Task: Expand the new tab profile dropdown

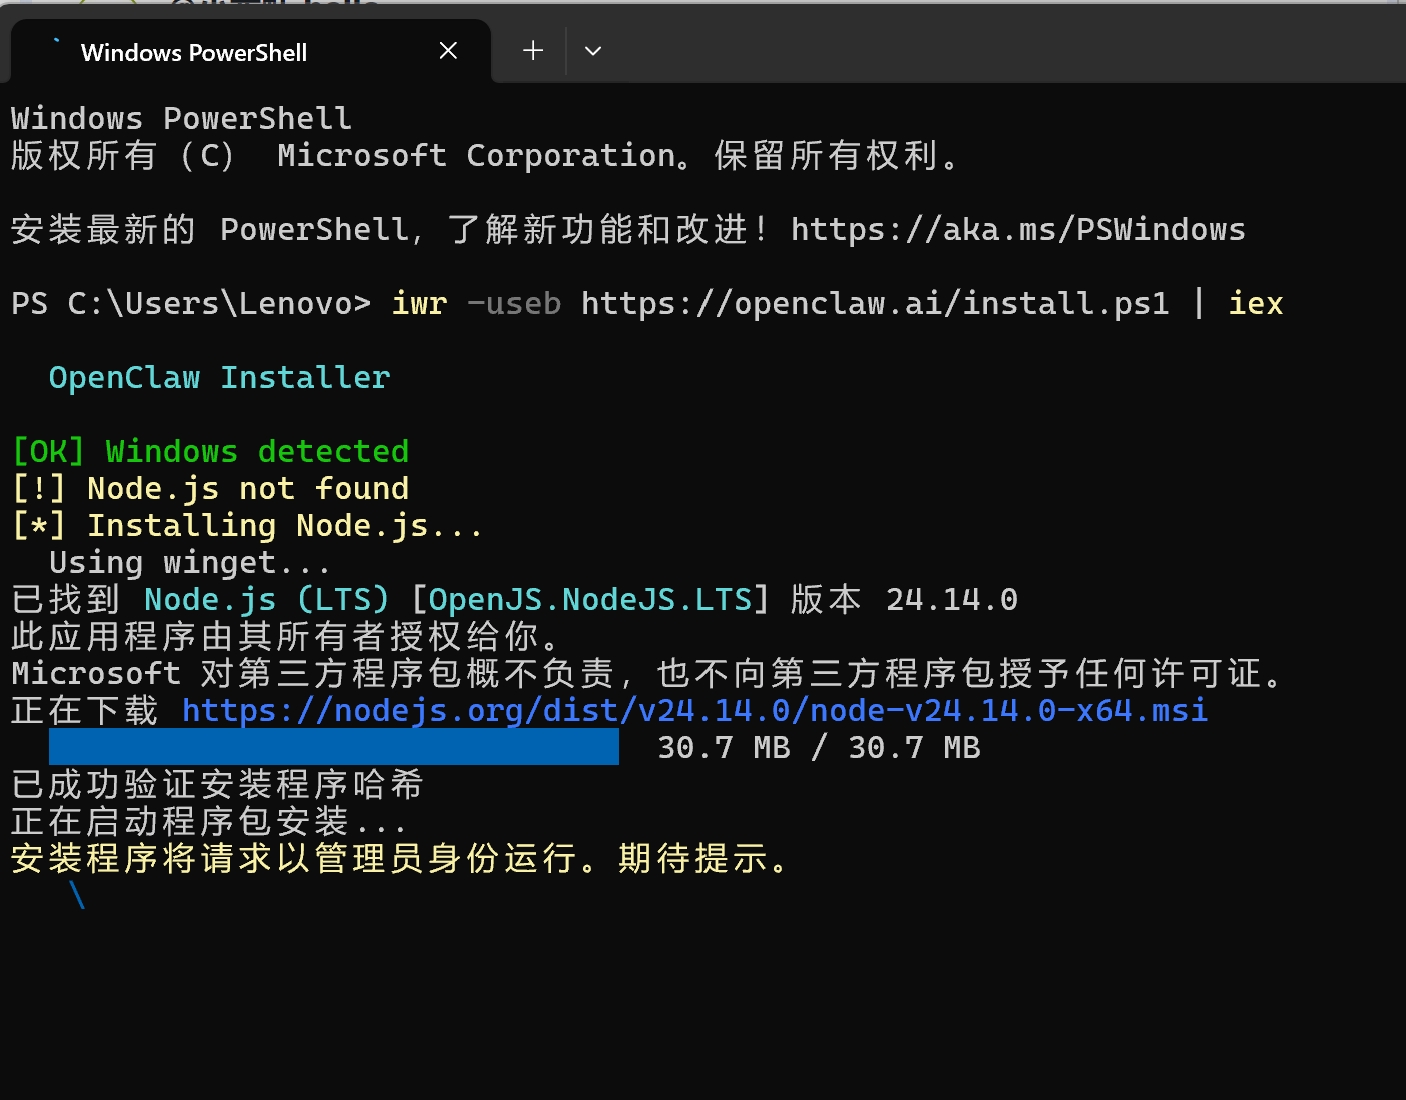Action: (x=593, y=51)
